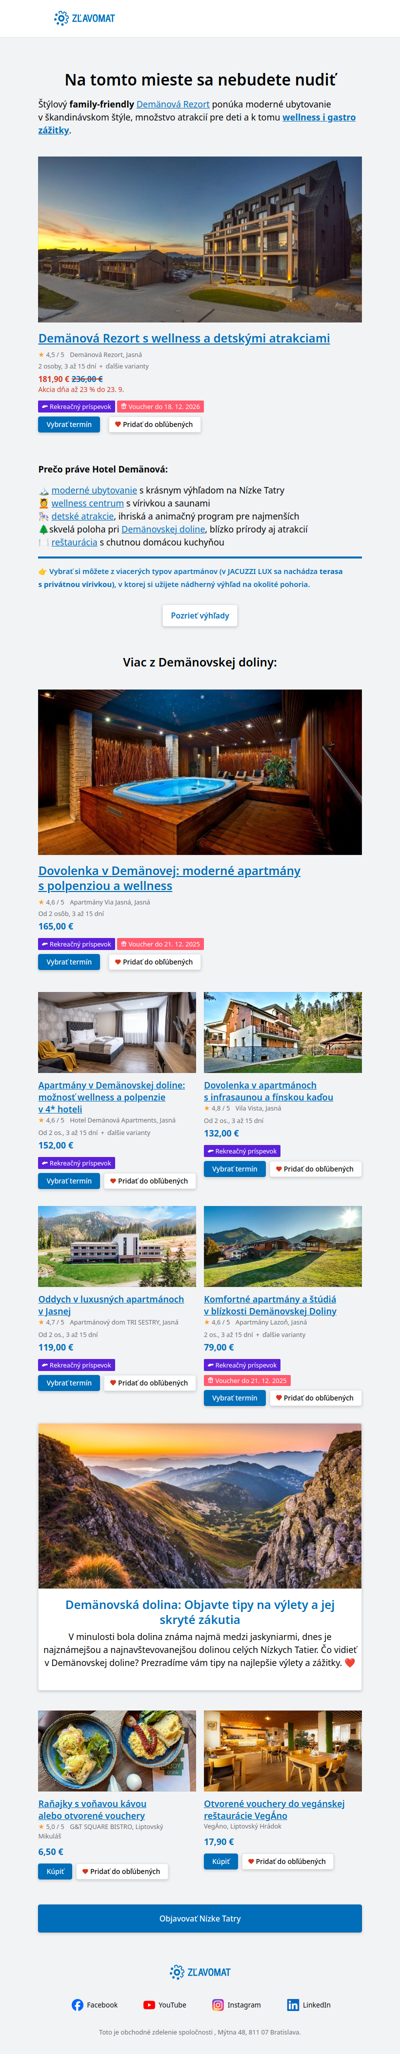Screen dimensions: 400x2054
Task: Open the YouTube social icon link
Action: pos(165,2004)
